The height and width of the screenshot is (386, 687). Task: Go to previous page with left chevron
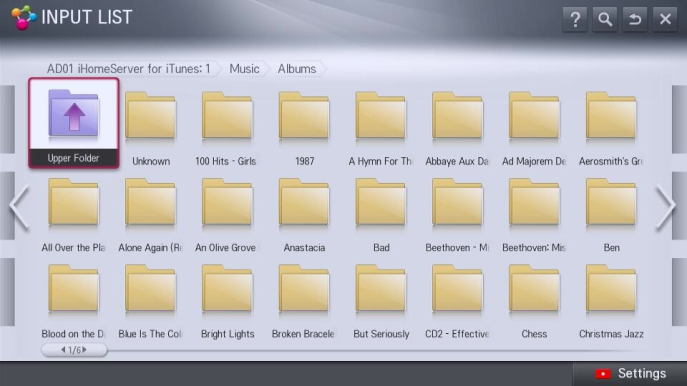click(20, 207)
